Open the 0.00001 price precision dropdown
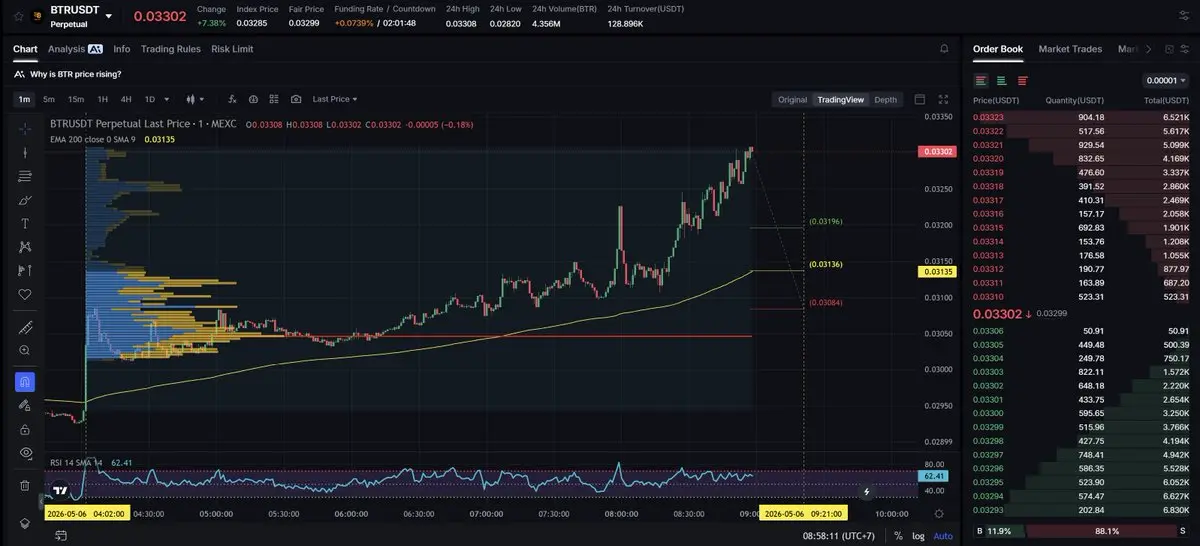Image resolution: width=1200 pixels, height=546 pixels. [x=1165, y=80]
